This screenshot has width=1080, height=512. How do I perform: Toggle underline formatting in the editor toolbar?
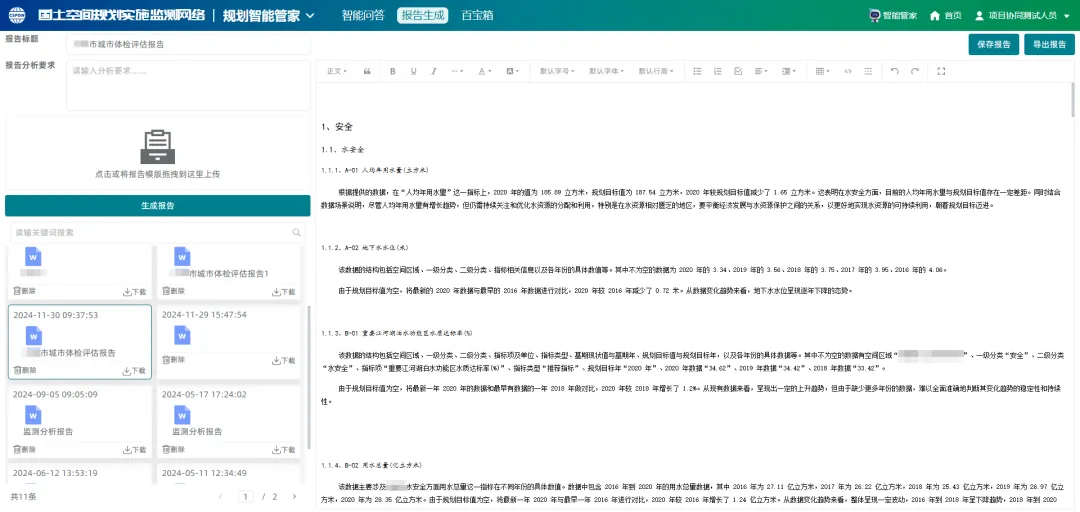coord(414,71)
